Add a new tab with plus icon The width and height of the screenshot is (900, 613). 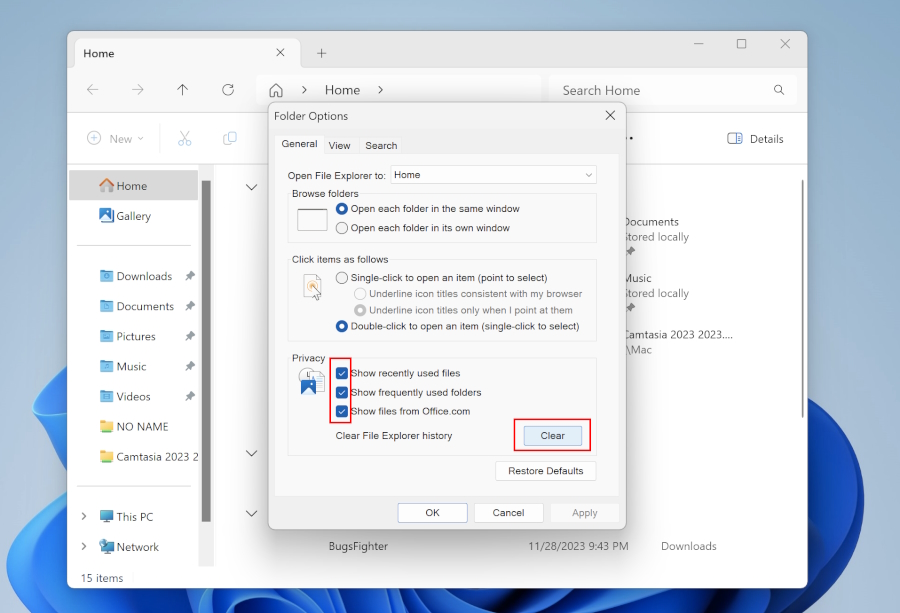tap(321, 53)
